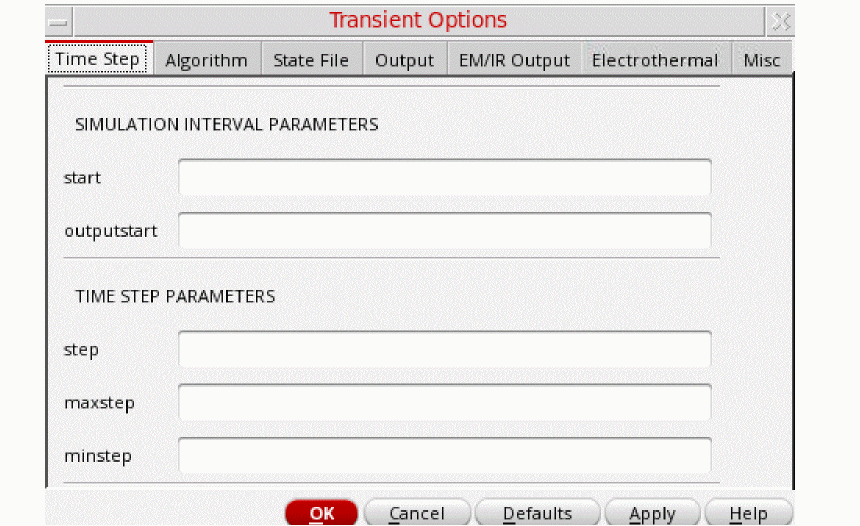
Task: Open the window menu icon in title bar
Action: pyautogui.click(x=59, y=21)
